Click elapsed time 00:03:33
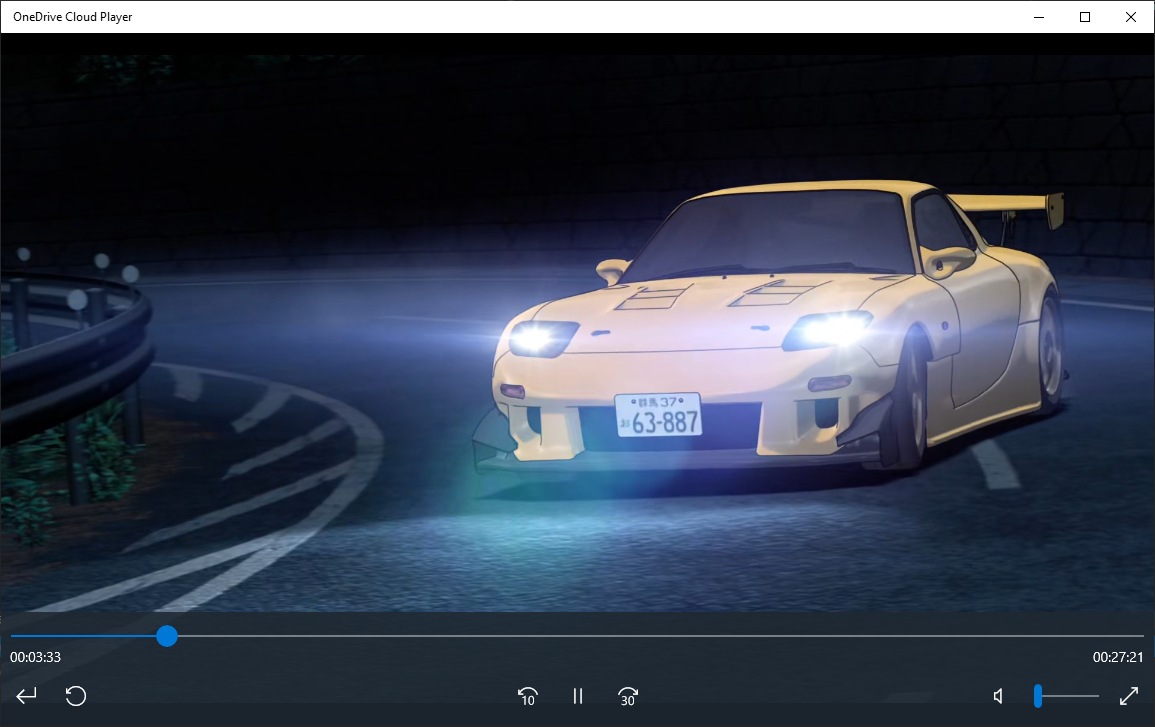The width and height of the screenshot is (1155, 727). point(35,657)
